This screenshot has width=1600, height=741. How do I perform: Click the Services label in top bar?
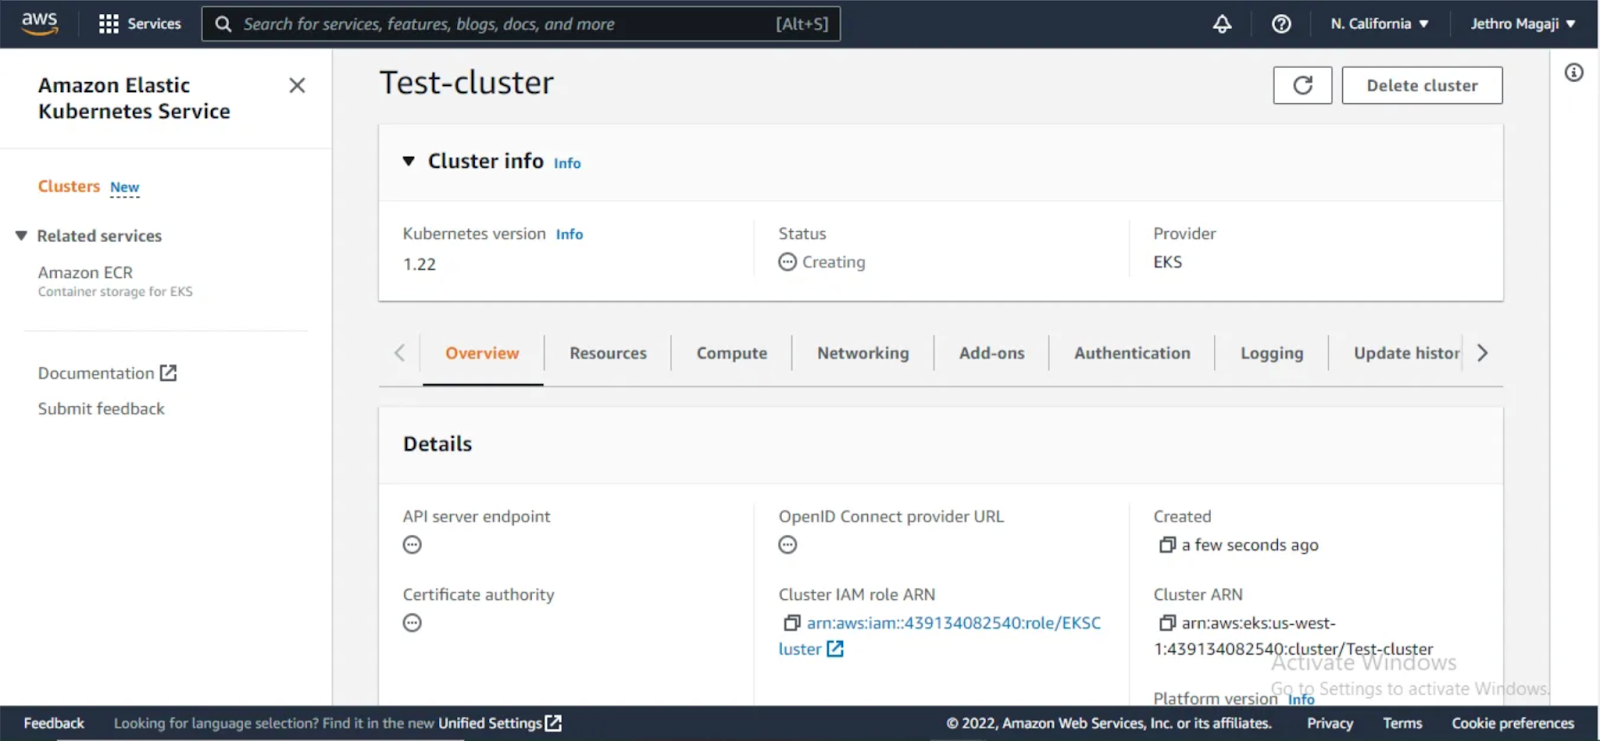click(154, 24)
